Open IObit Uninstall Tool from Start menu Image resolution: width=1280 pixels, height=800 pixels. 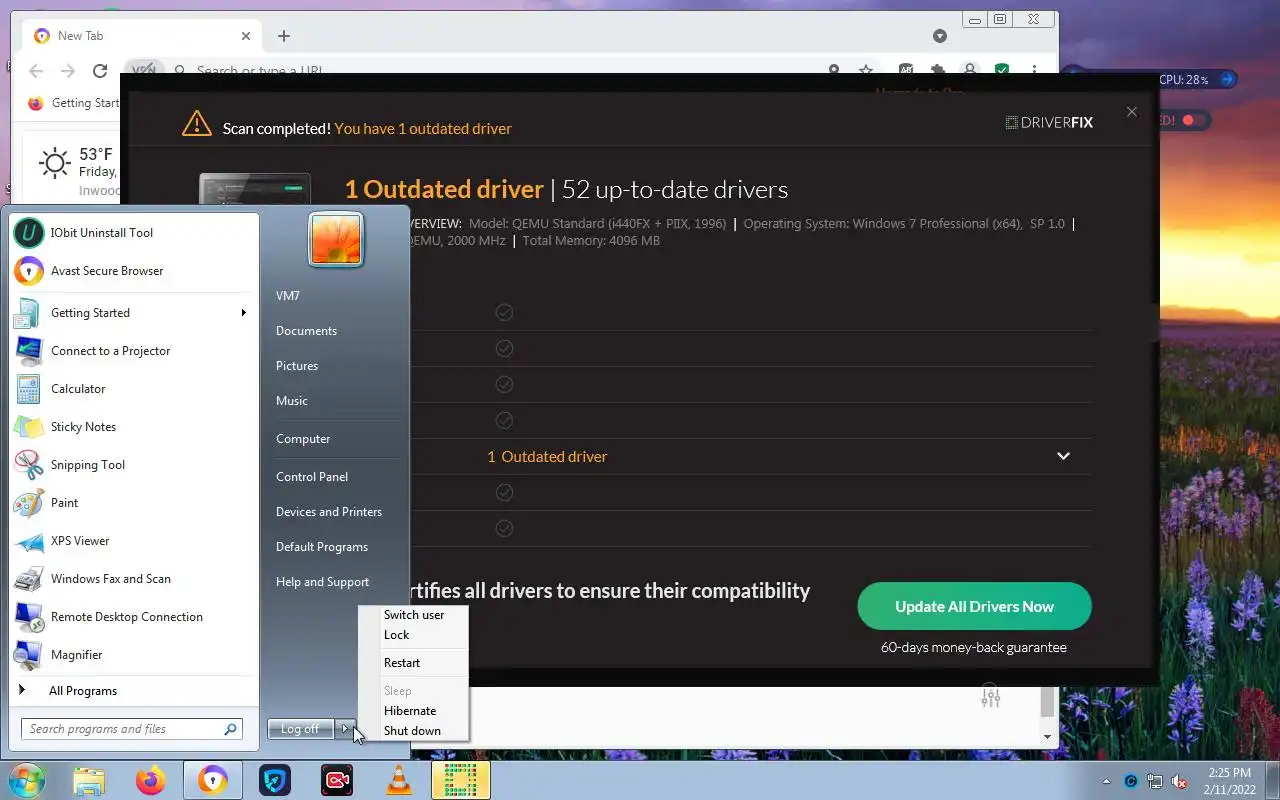[134, 233]
